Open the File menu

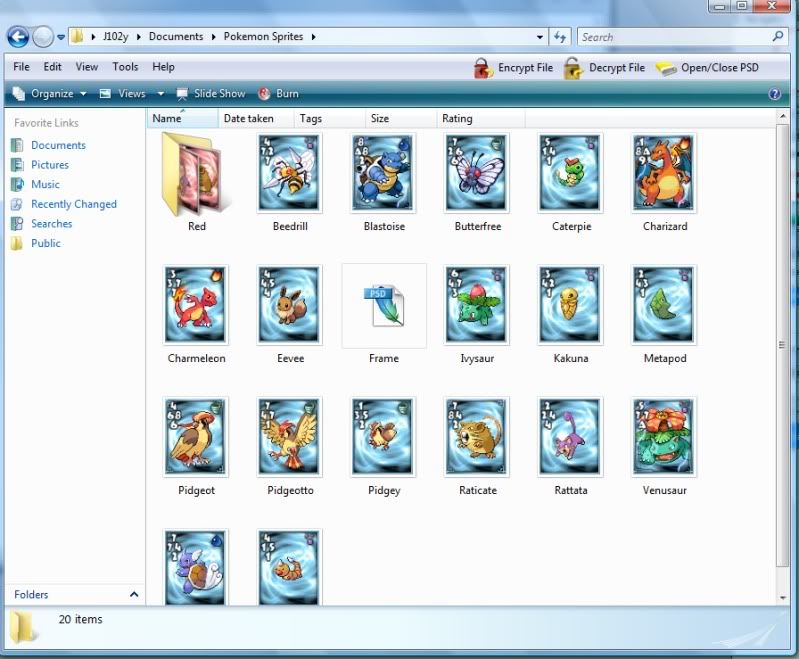[x=21, y=67]
